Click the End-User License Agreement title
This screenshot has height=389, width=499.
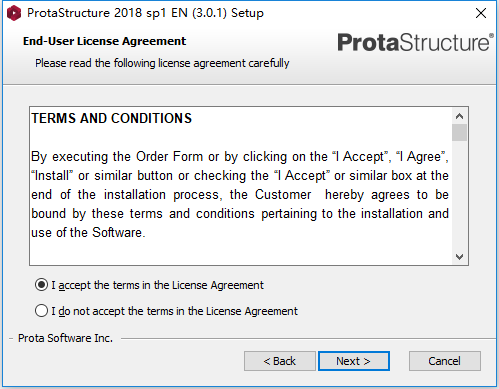tap(104, 41)
